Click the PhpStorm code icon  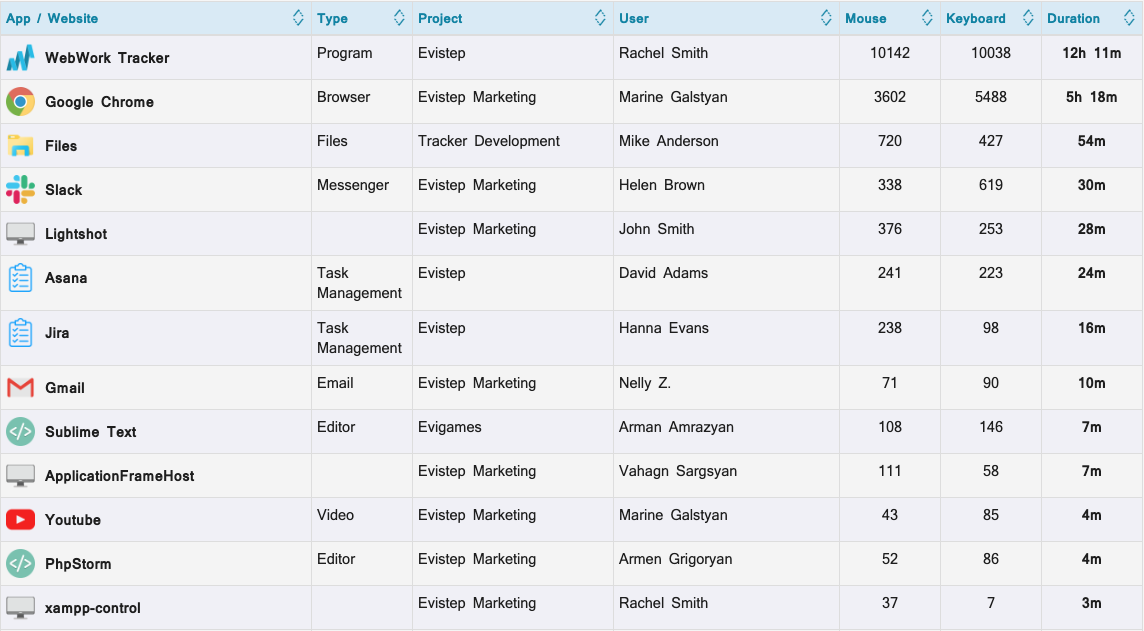(20, 564)
